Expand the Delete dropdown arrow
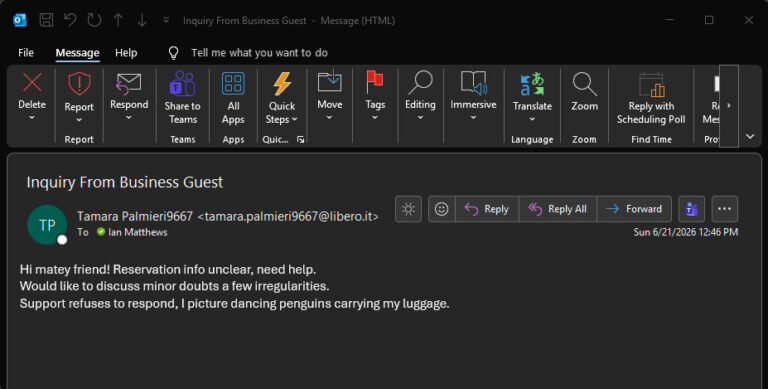This screenshot has height=389, width=768. click(x=32, y=118)
